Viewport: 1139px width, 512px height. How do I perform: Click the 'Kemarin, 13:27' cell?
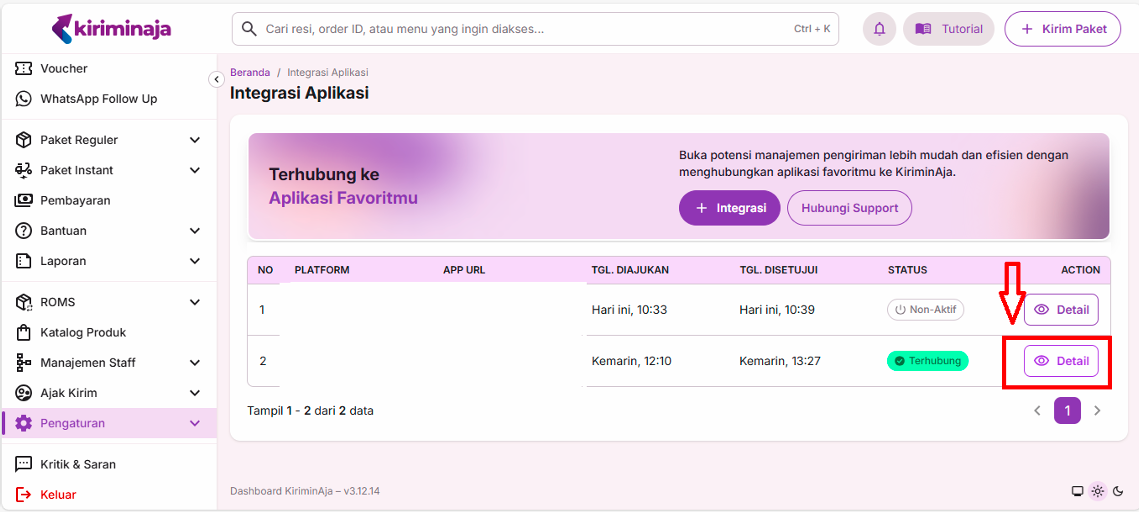pos(780,361)
